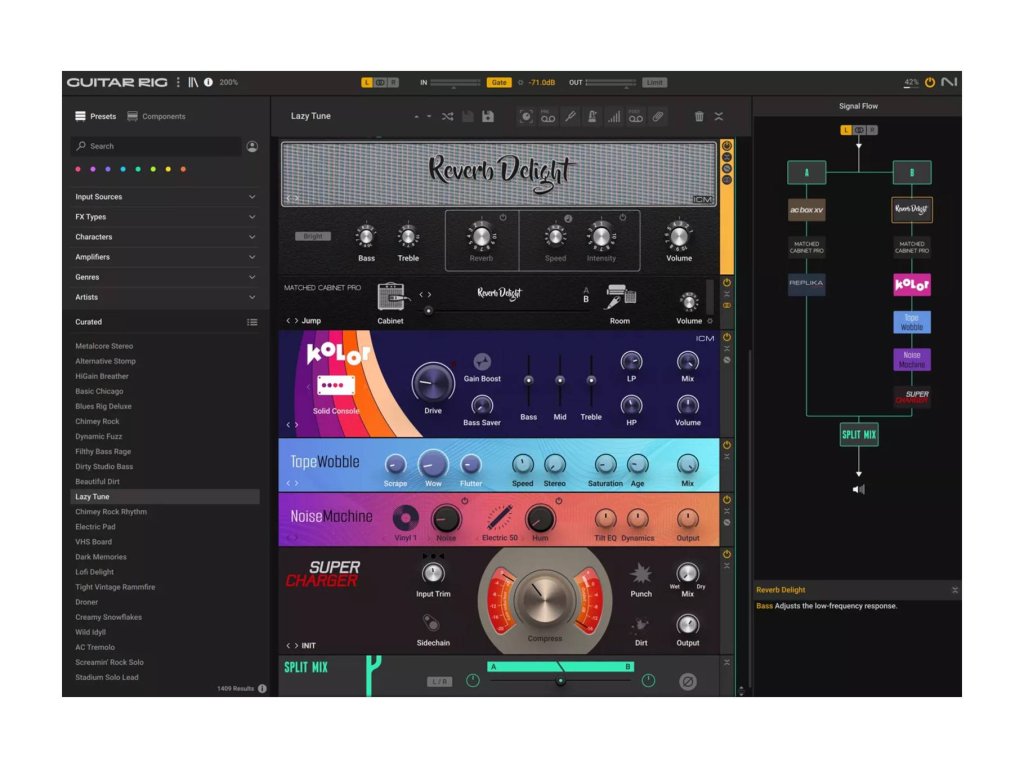
Task: Select Lazy Tune preset
Action: pos(165,497)
